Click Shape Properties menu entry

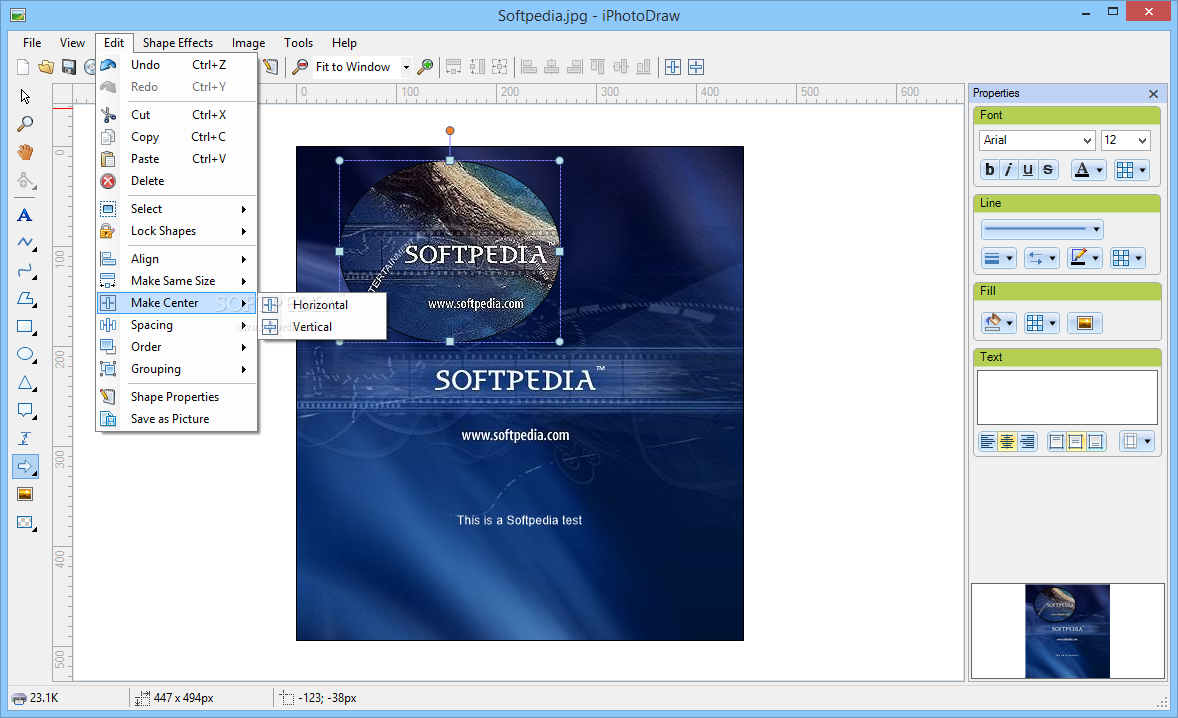coord(177,397)
